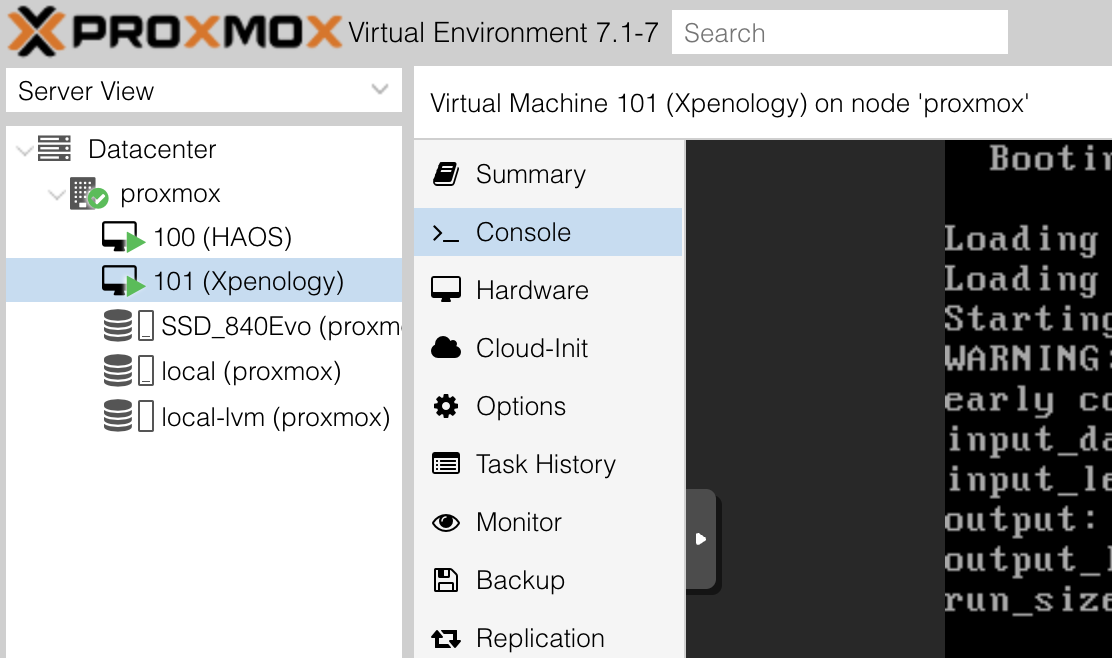Viewport: 1112px width, 658px height.
Task: Click the running VM icon for 100 (HAOS)
Action: [123, 238]
